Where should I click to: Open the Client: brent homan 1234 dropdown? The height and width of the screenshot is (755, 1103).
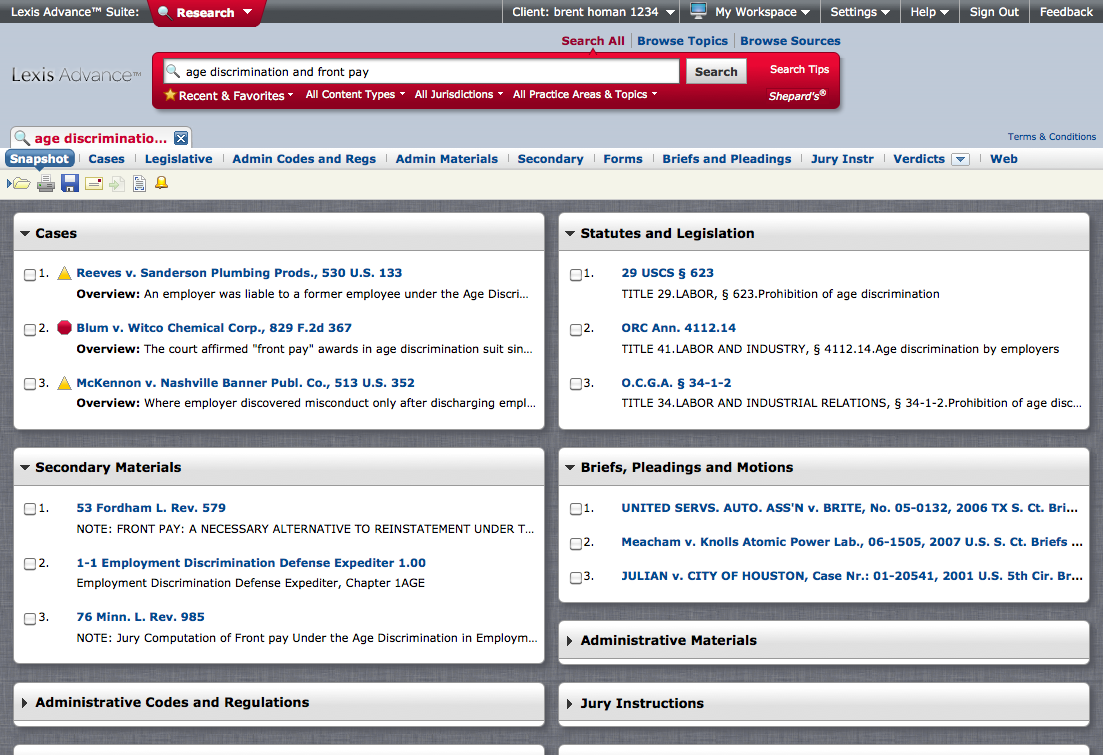tap(593, 11)
